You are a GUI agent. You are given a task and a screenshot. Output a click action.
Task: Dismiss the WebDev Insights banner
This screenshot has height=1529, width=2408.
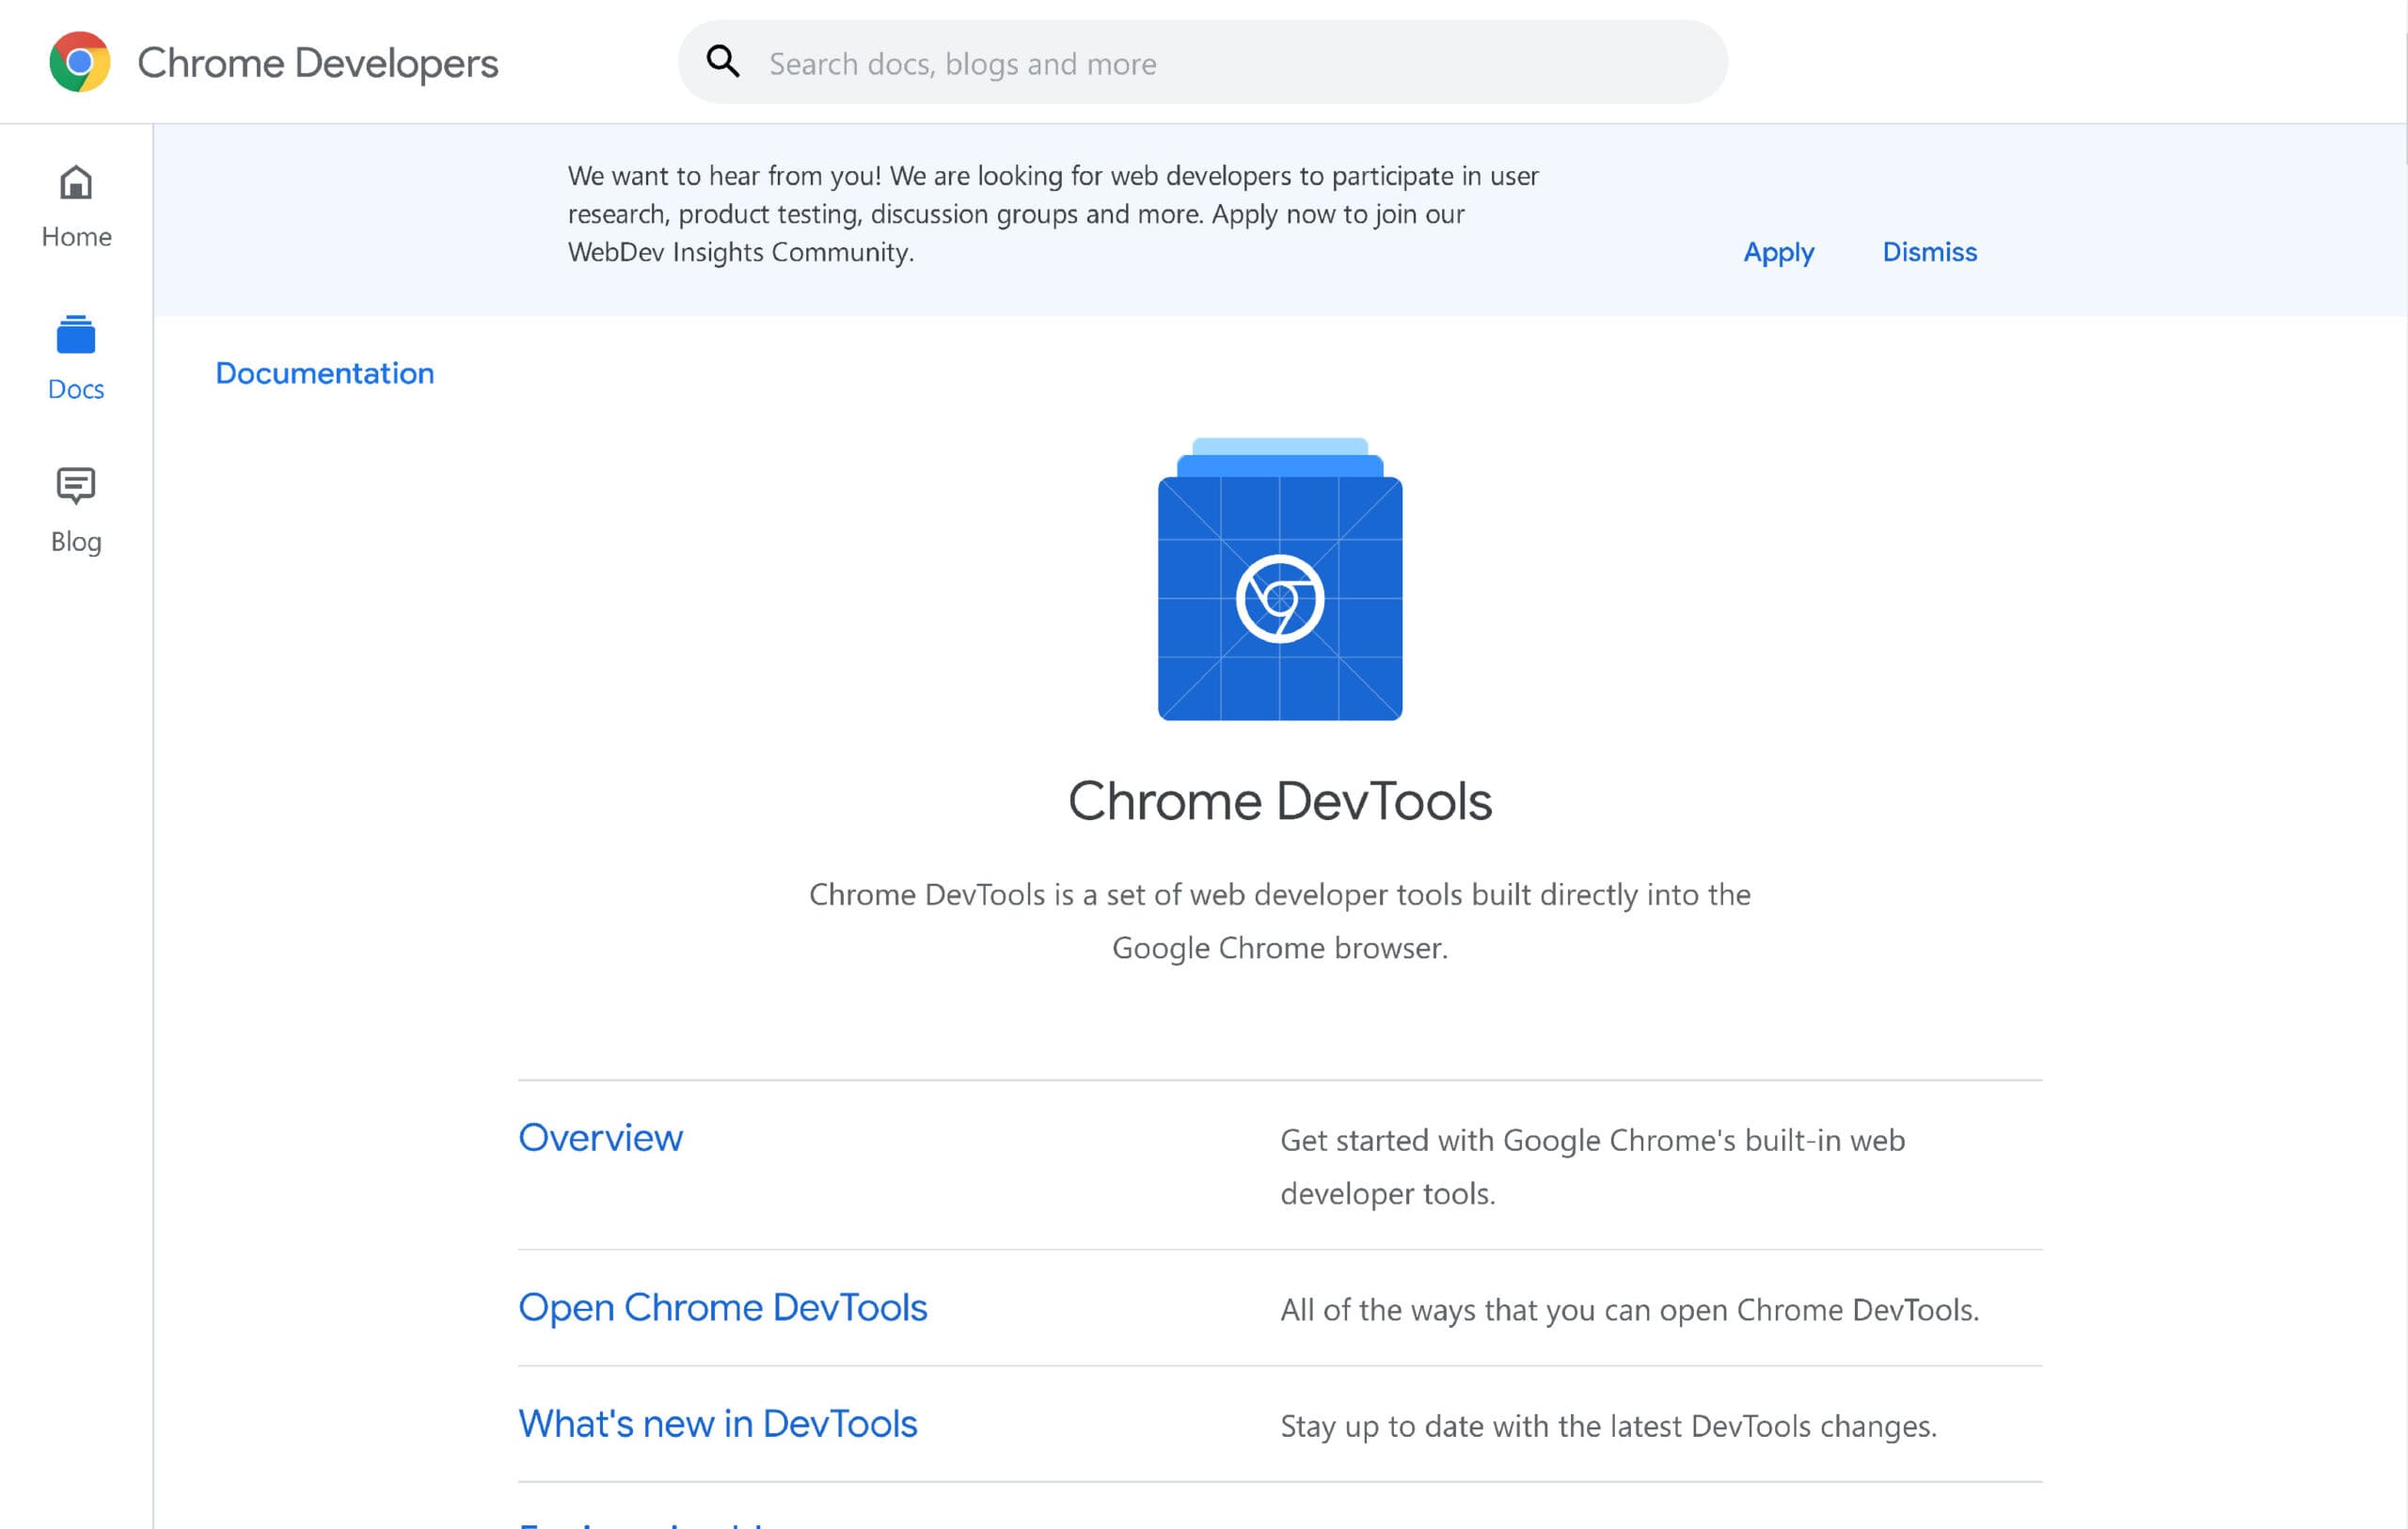[1929, 252]
